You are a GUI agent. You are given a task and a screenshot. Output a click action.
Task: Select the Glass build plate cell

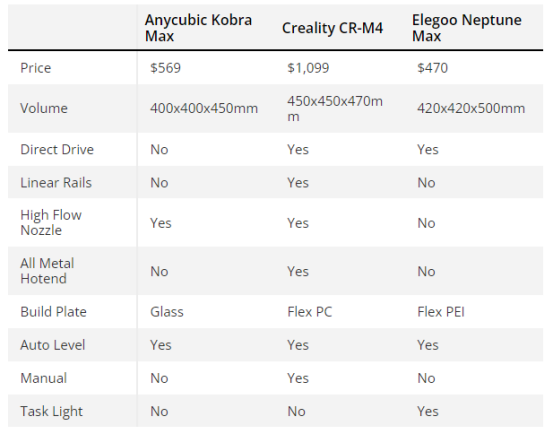point(167,312)
